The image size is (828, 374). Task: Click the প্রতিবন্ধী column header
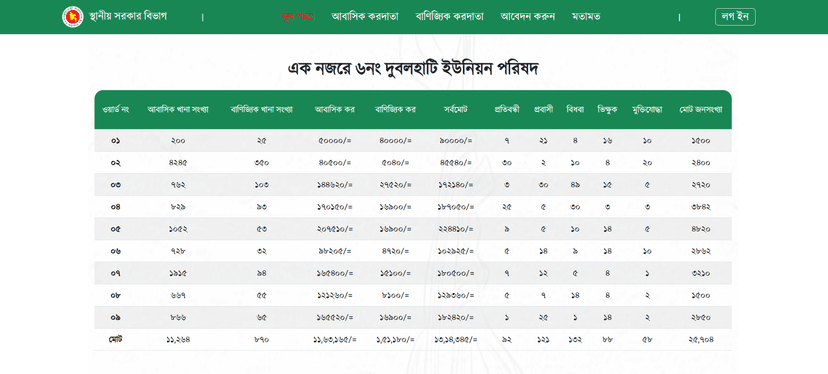click(x=507, y=110)
